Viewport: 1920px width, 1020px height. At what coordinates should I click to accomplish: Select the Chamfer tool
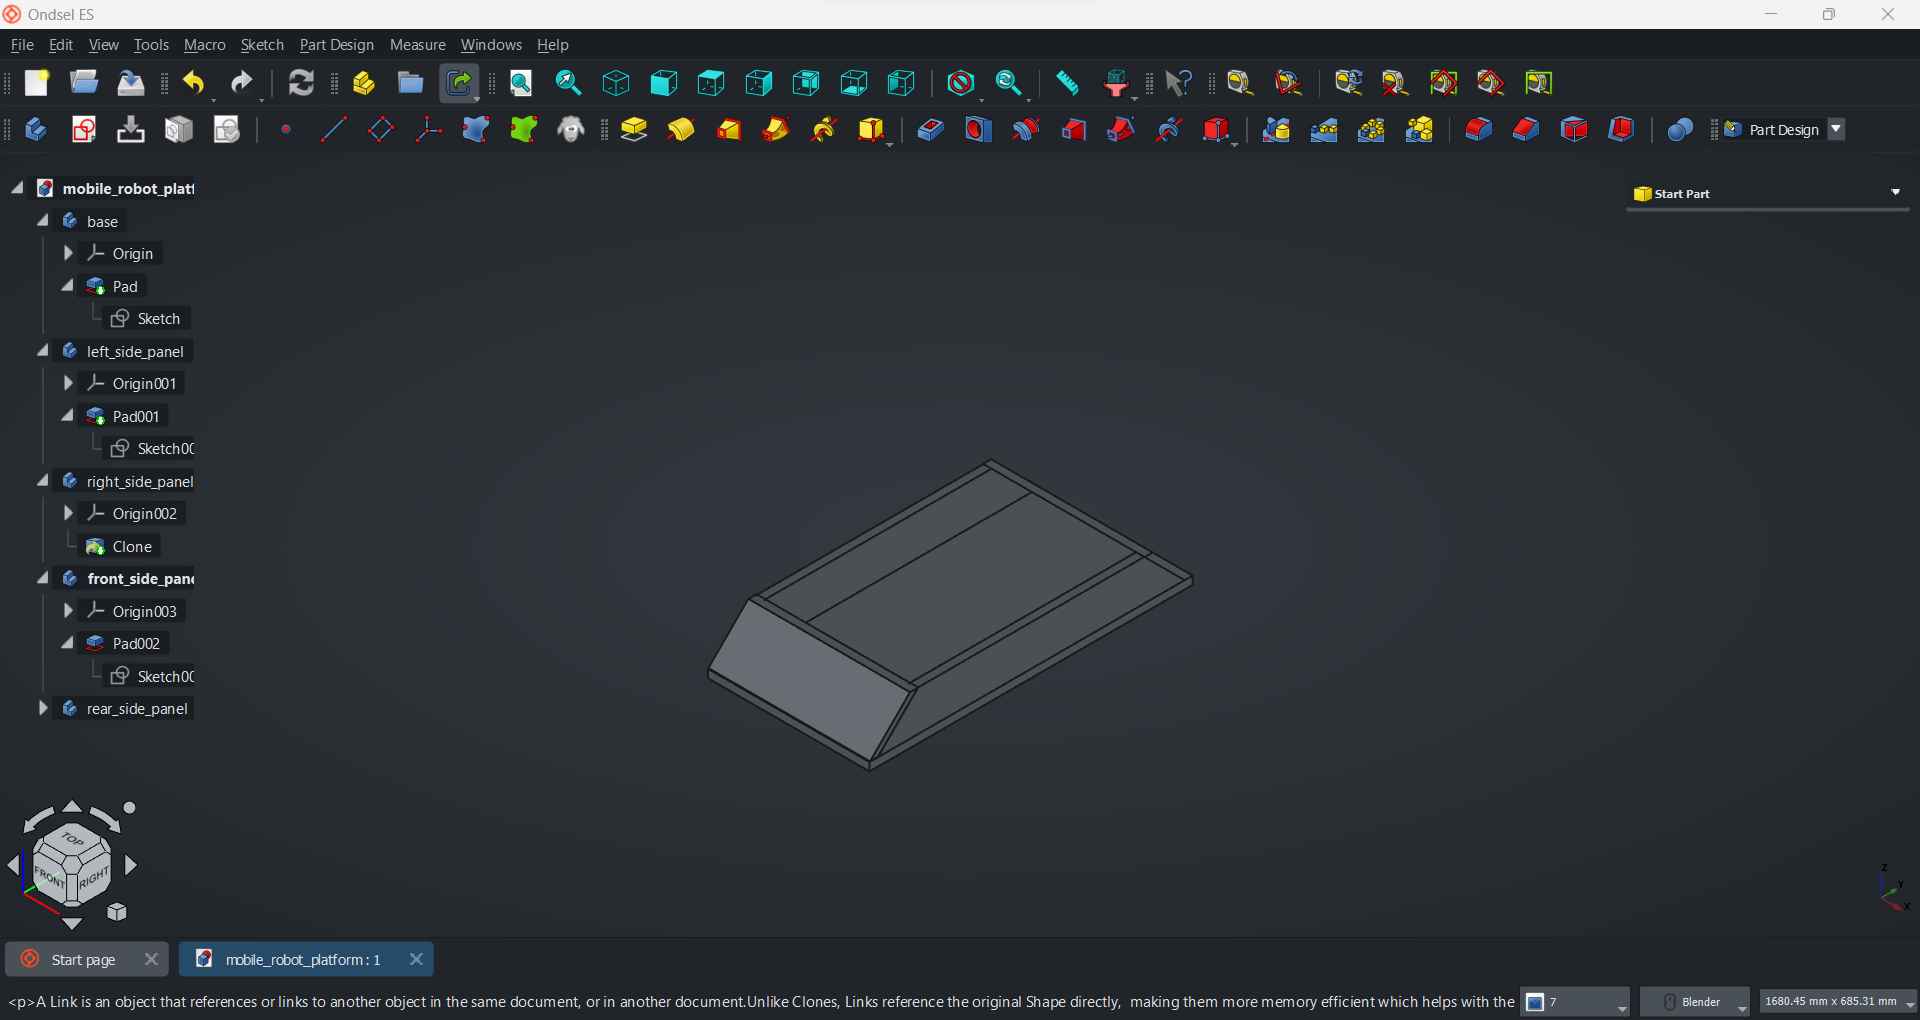(x=1527, y=130)
